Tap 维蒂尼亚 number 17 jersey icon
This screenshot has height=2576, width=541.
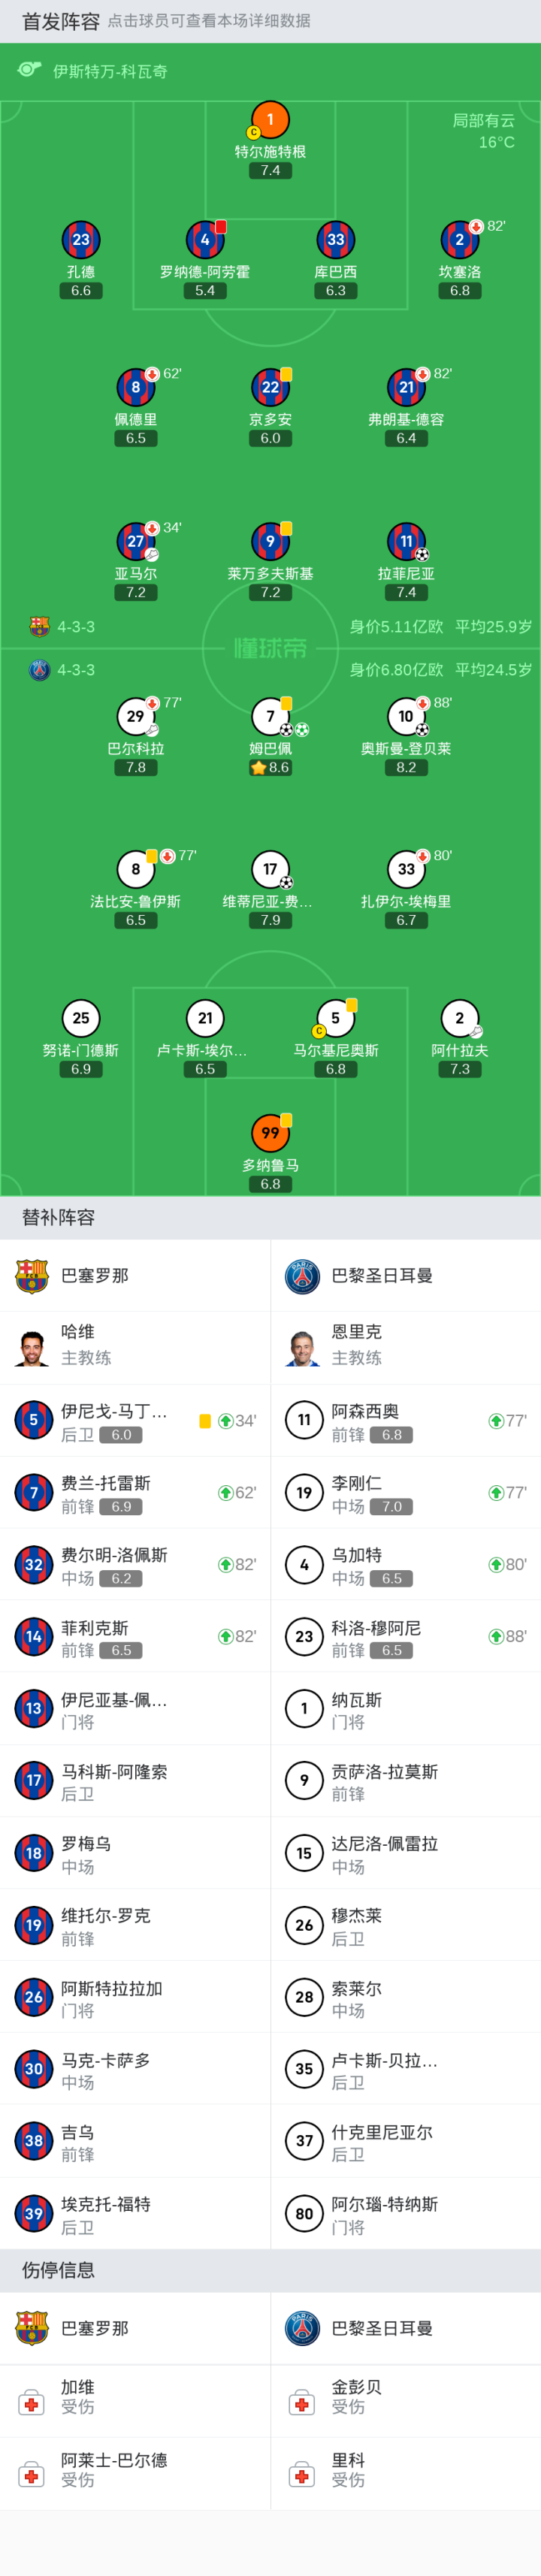(x=270, y=869)
